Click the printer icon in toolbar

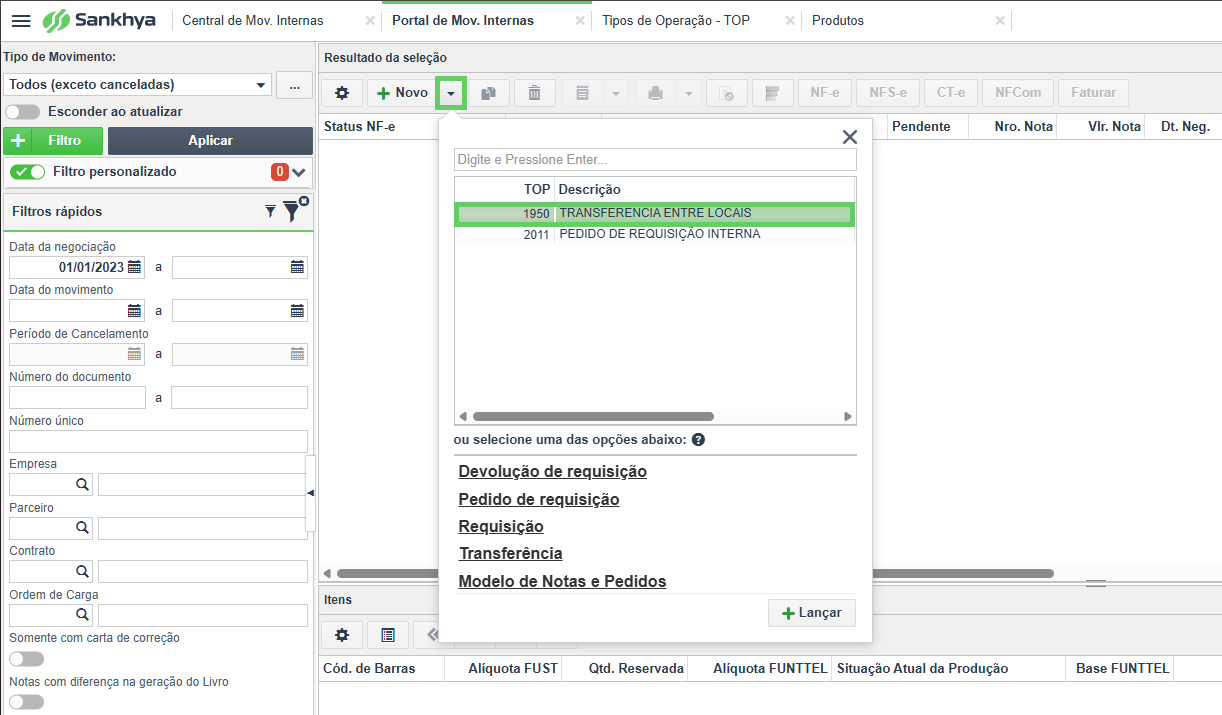tap(655, 93)
